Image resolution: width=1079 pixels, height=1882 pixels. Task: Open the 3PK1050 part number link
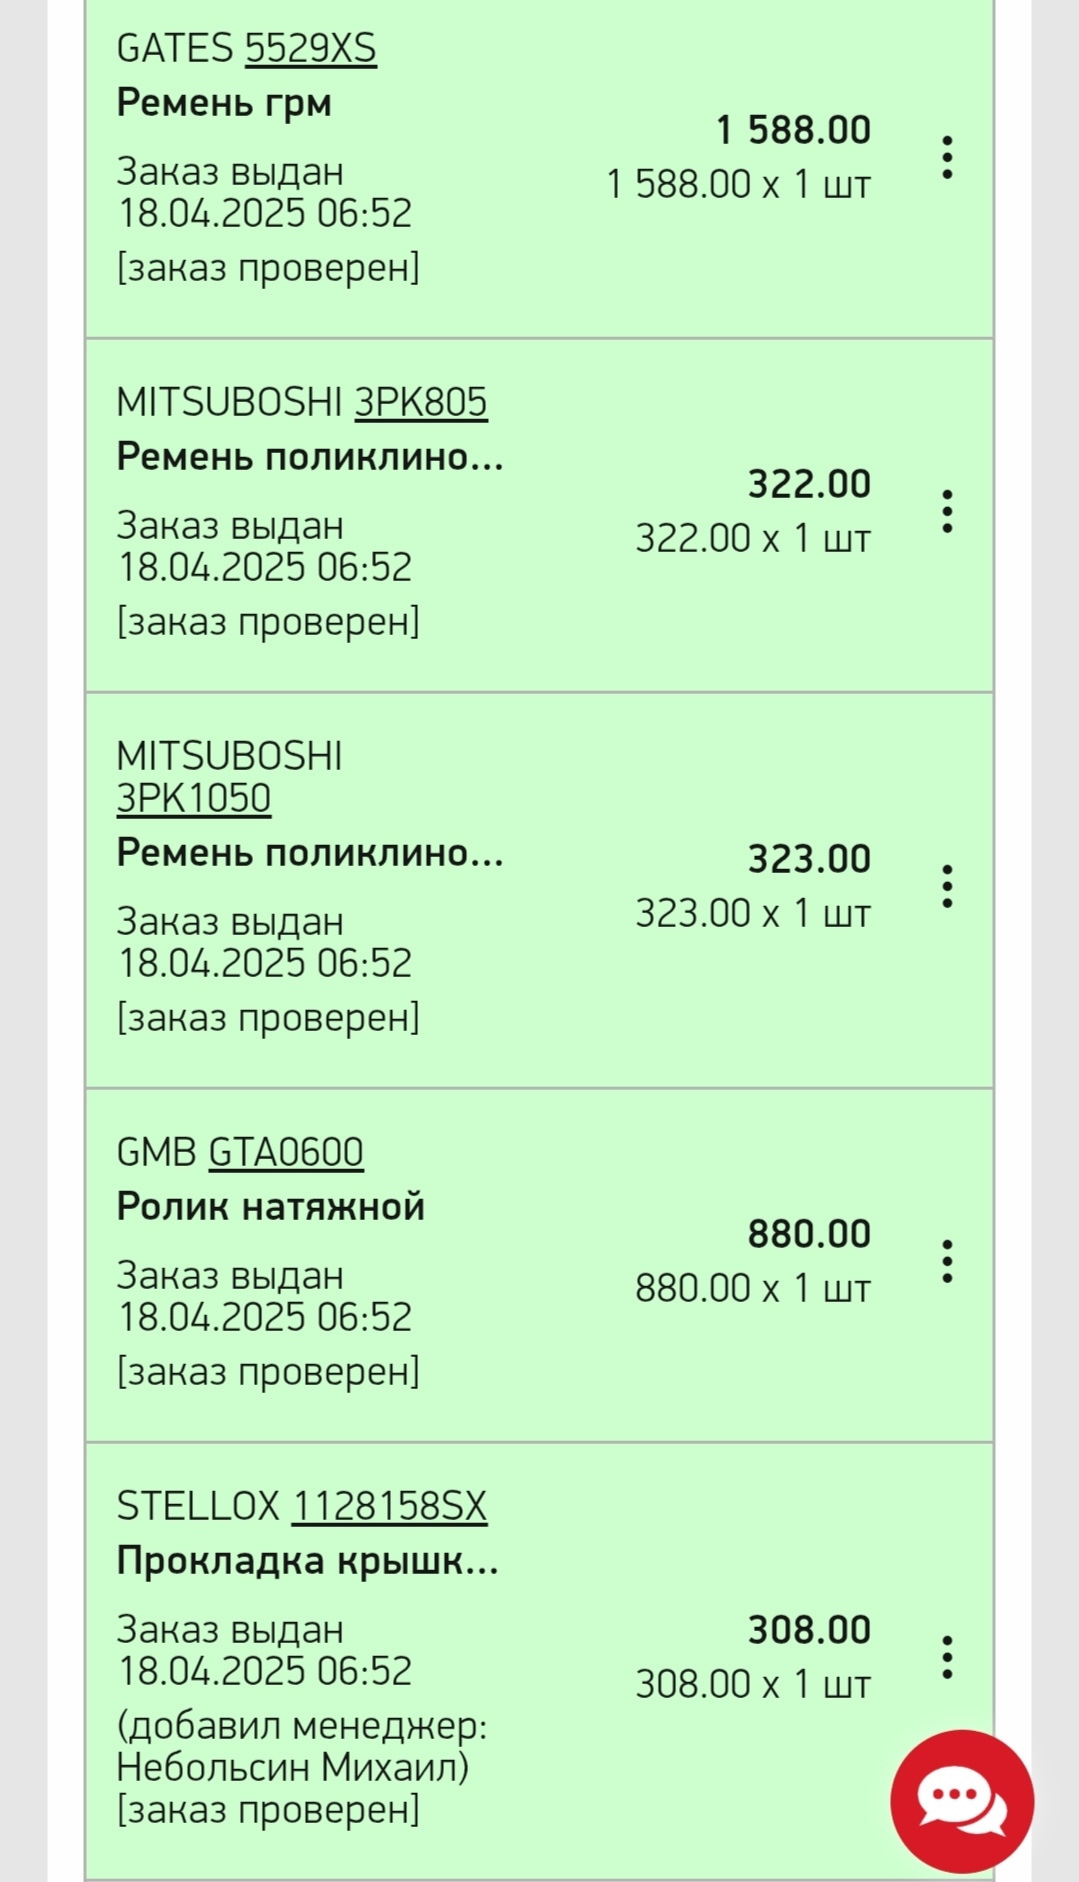(x=194, y=798)
